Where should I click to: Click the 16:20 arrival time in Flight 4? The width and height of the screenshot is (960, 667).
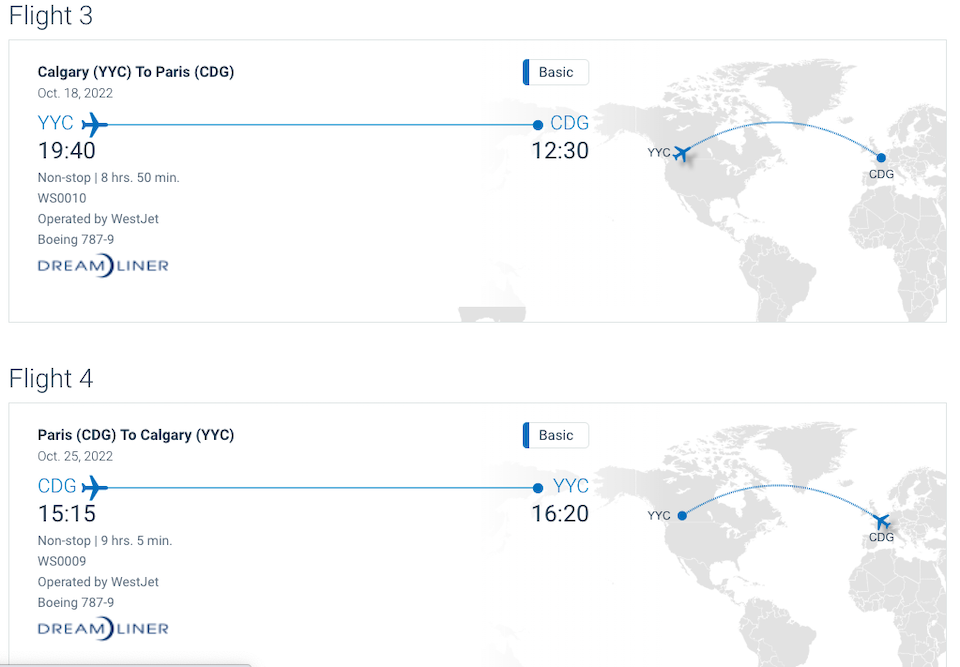[x=560, y=514]
